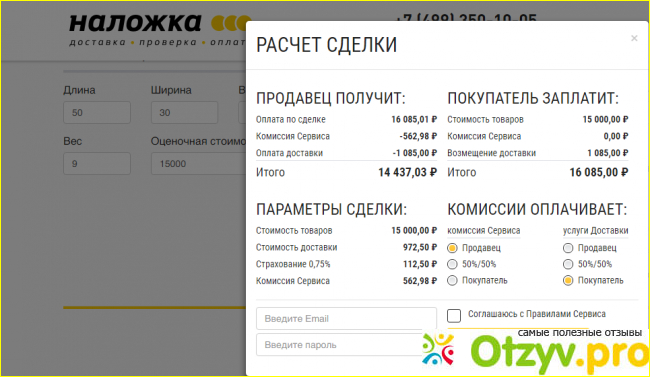
Task: Select 50%/50% for комиссия Сервиса
Action: click(452, 264)
